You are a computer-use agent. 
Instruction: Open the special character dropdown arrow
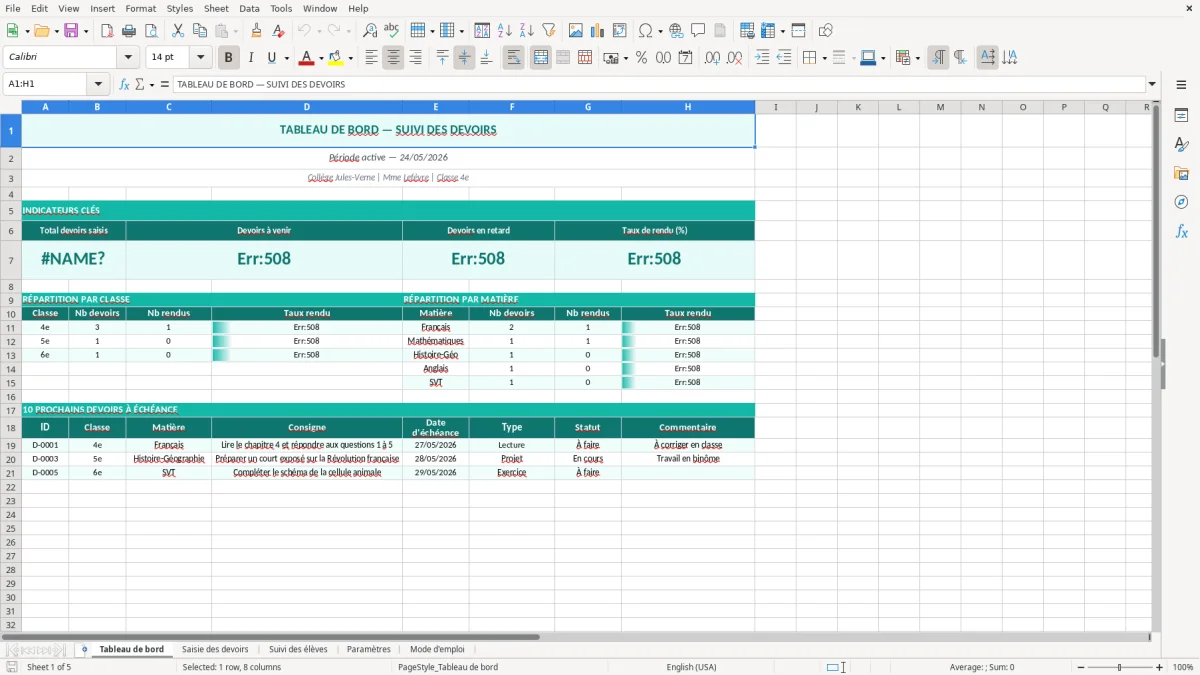pos(659,31)
